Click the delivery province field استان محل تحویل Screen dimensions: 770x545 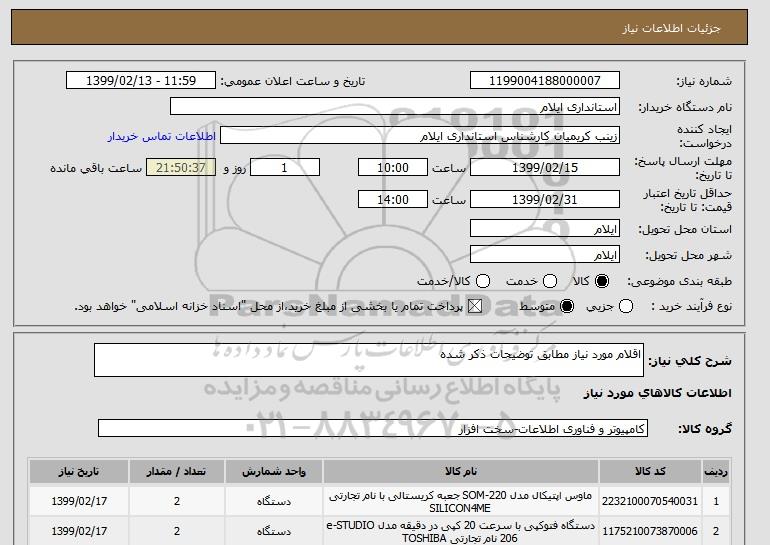[x=545, y=229]
